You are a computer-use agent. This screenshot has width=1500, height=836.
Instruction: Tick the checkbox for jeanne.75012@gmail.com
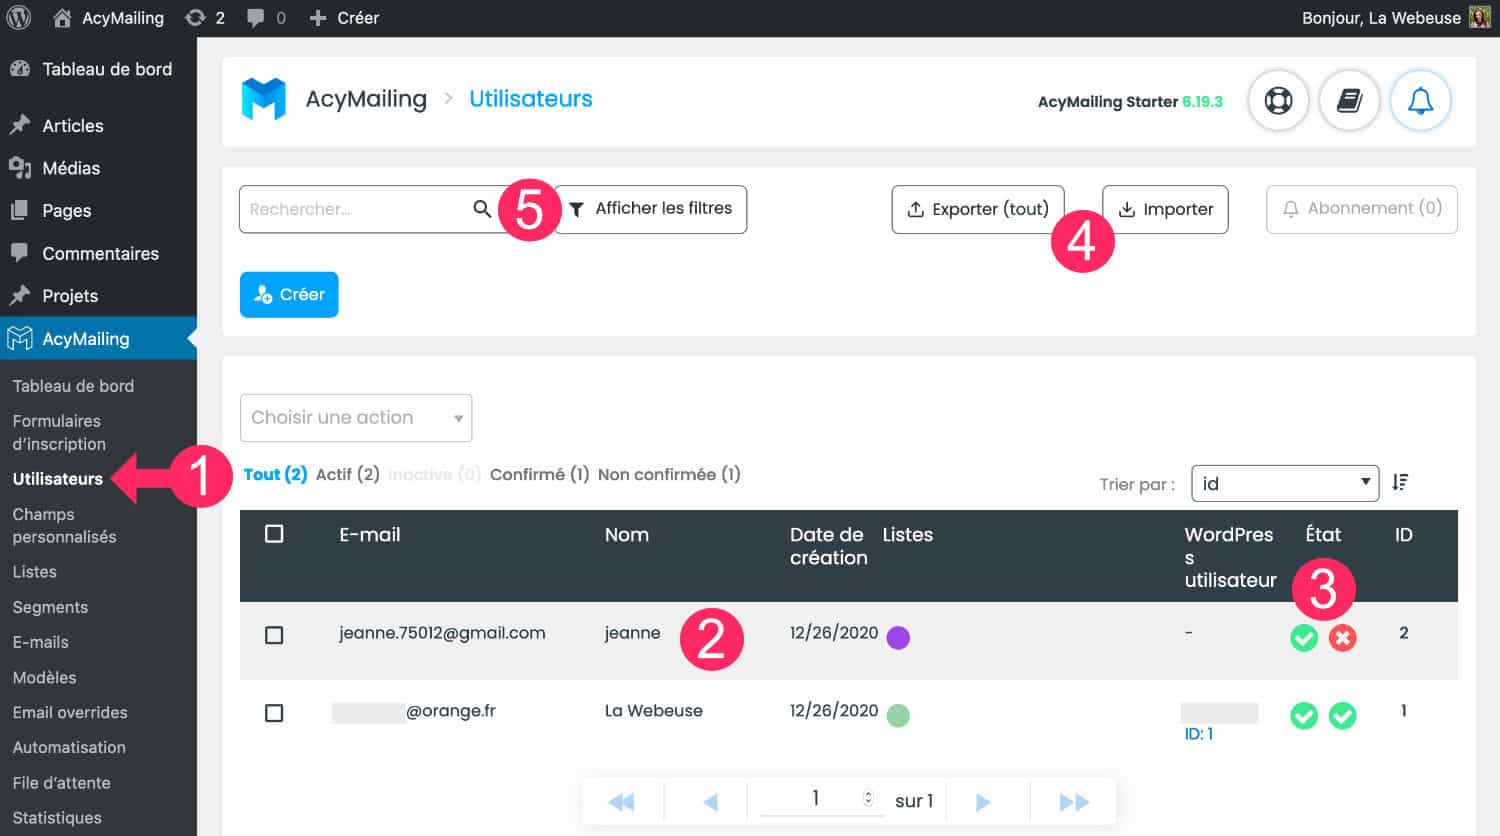(274, 635)
